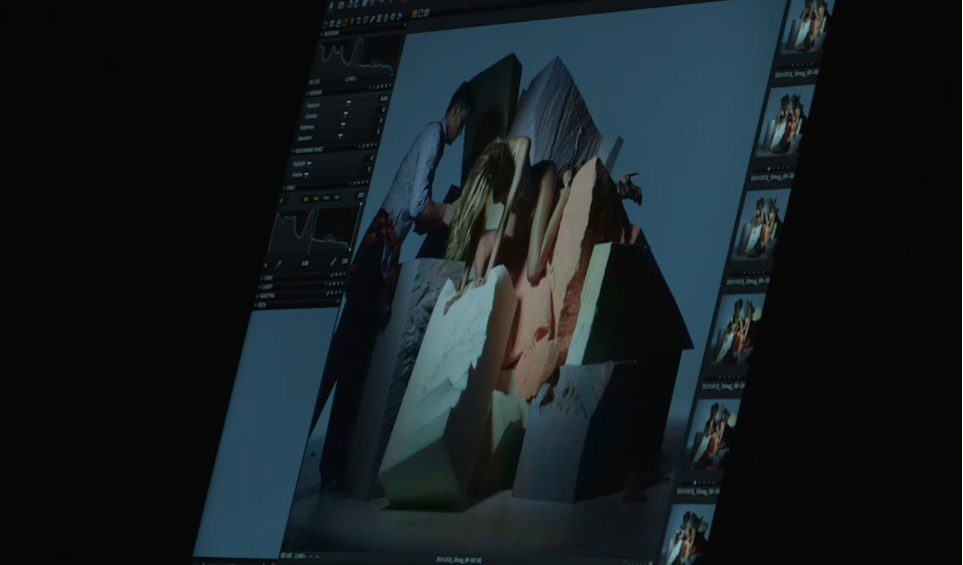The height and width of the screenshot is (565, 963).
Task: Collapse the High Dynamic Range panel
Action: point(293,151)
